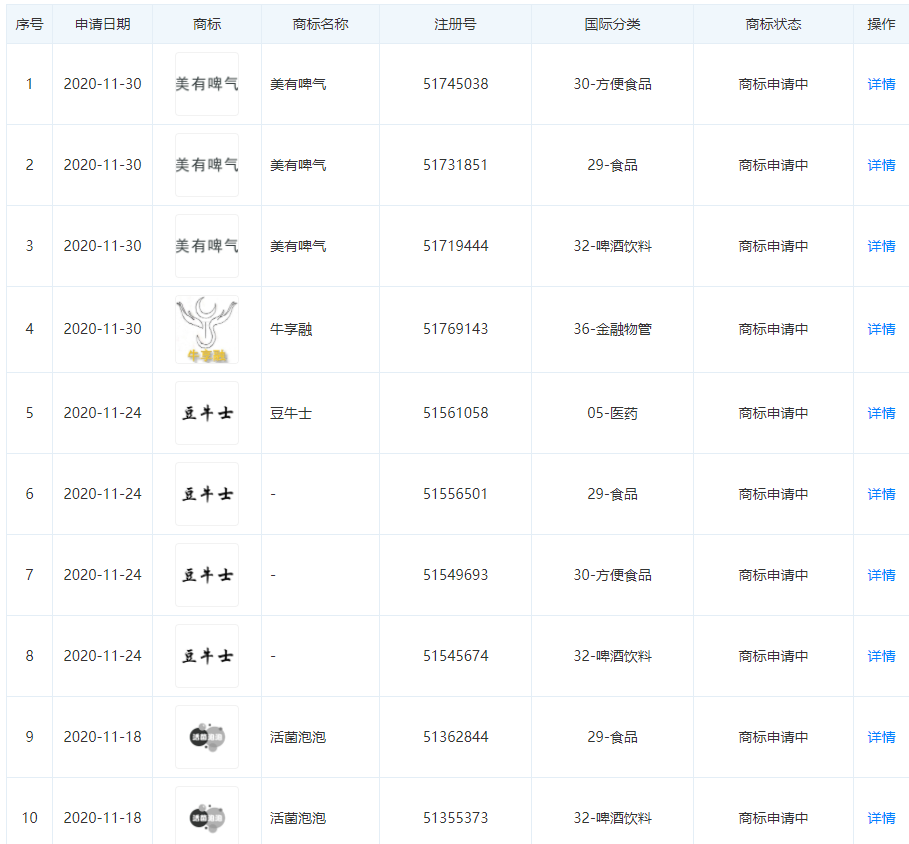Open details for registration 51556501

click(880, 494)
